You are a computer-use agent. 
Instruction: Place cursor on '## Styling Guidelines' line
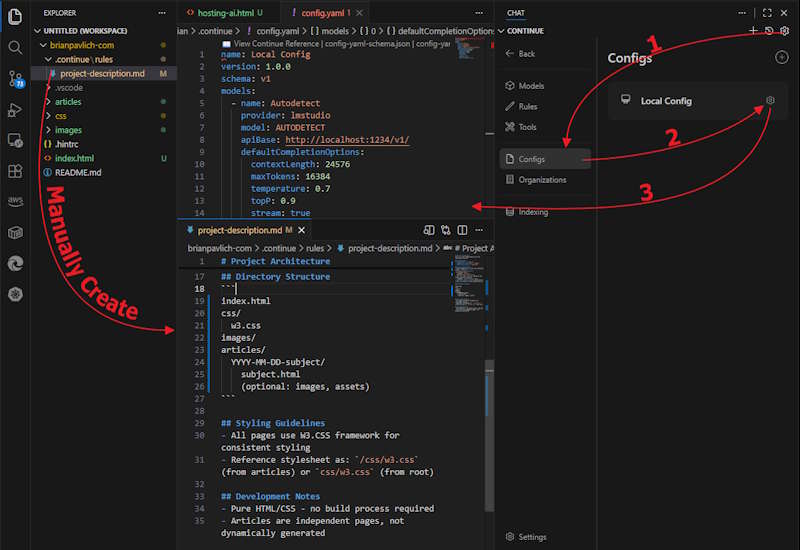pyautogui.click(x=273, y=423)
